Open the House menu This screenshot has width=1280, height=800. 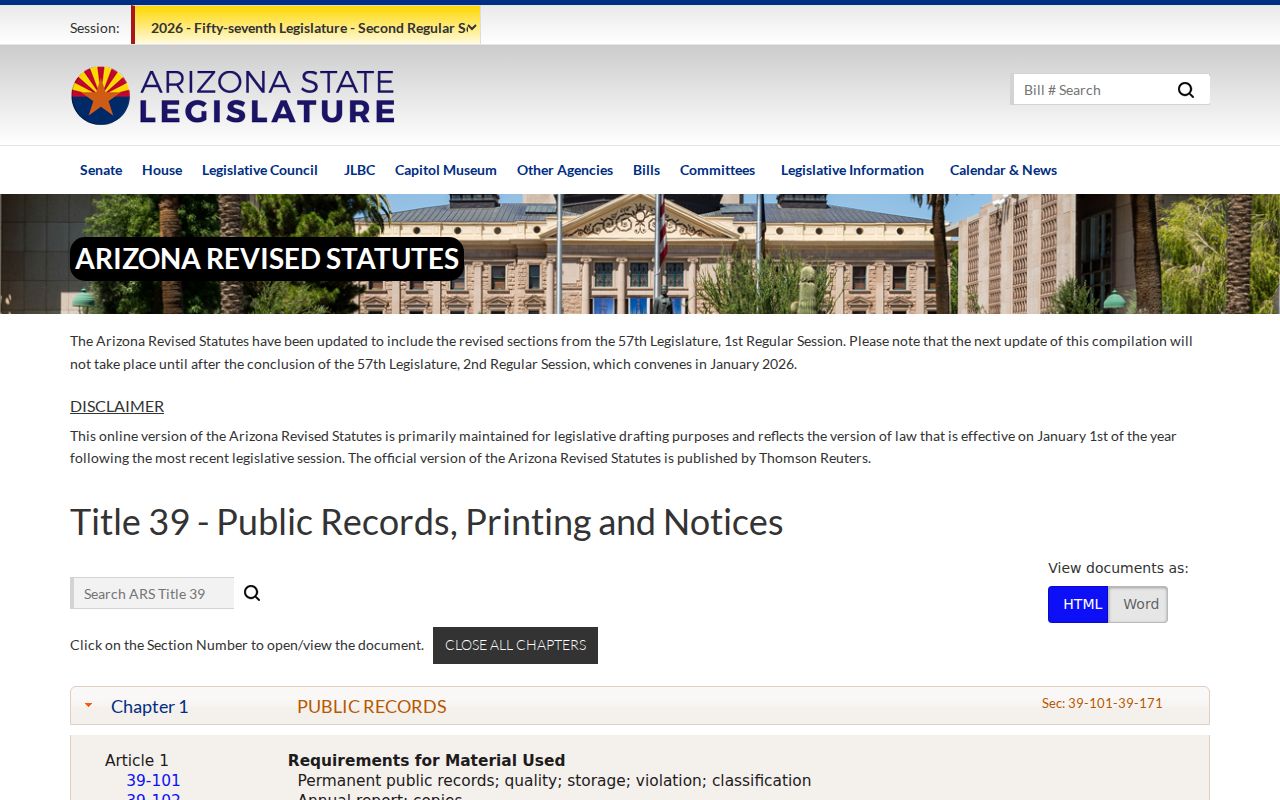click(162, 170)
